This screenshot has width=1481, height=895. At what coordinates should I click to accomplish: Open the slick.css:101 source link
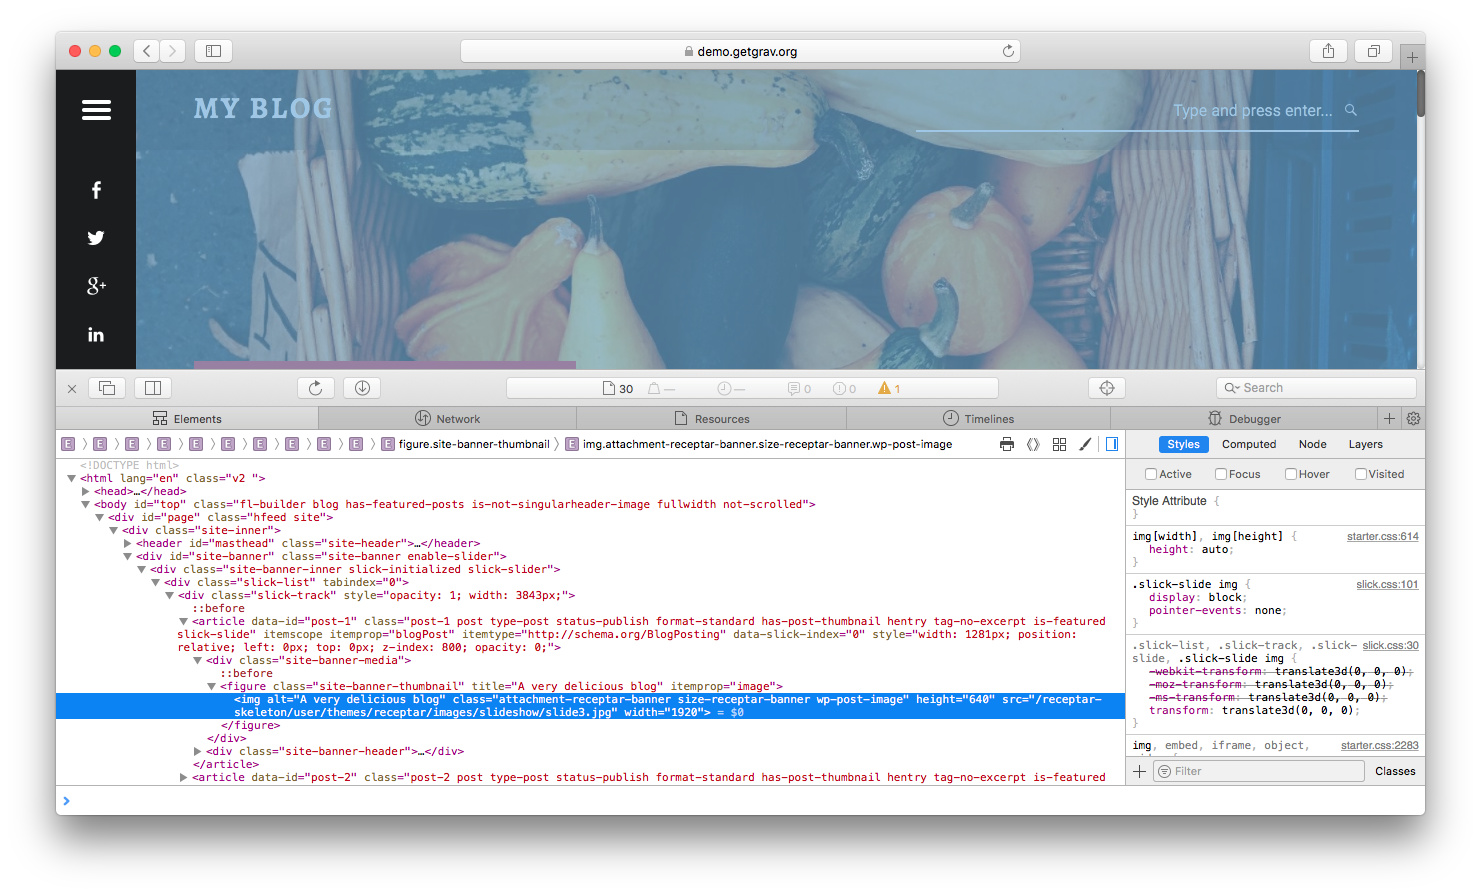pyautogui.click(x=1387, y=585)
